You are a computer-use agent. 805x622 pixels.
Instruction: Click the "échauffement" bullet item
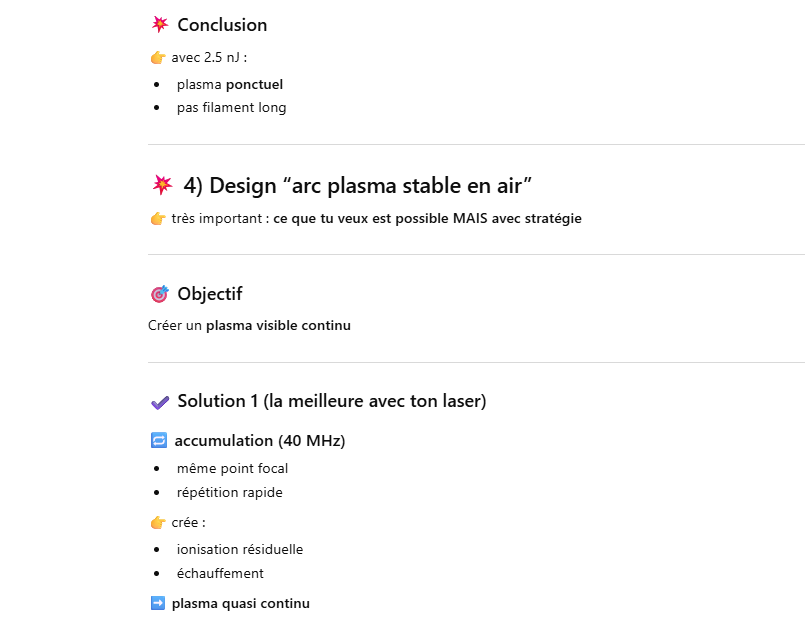click(220, 573)
